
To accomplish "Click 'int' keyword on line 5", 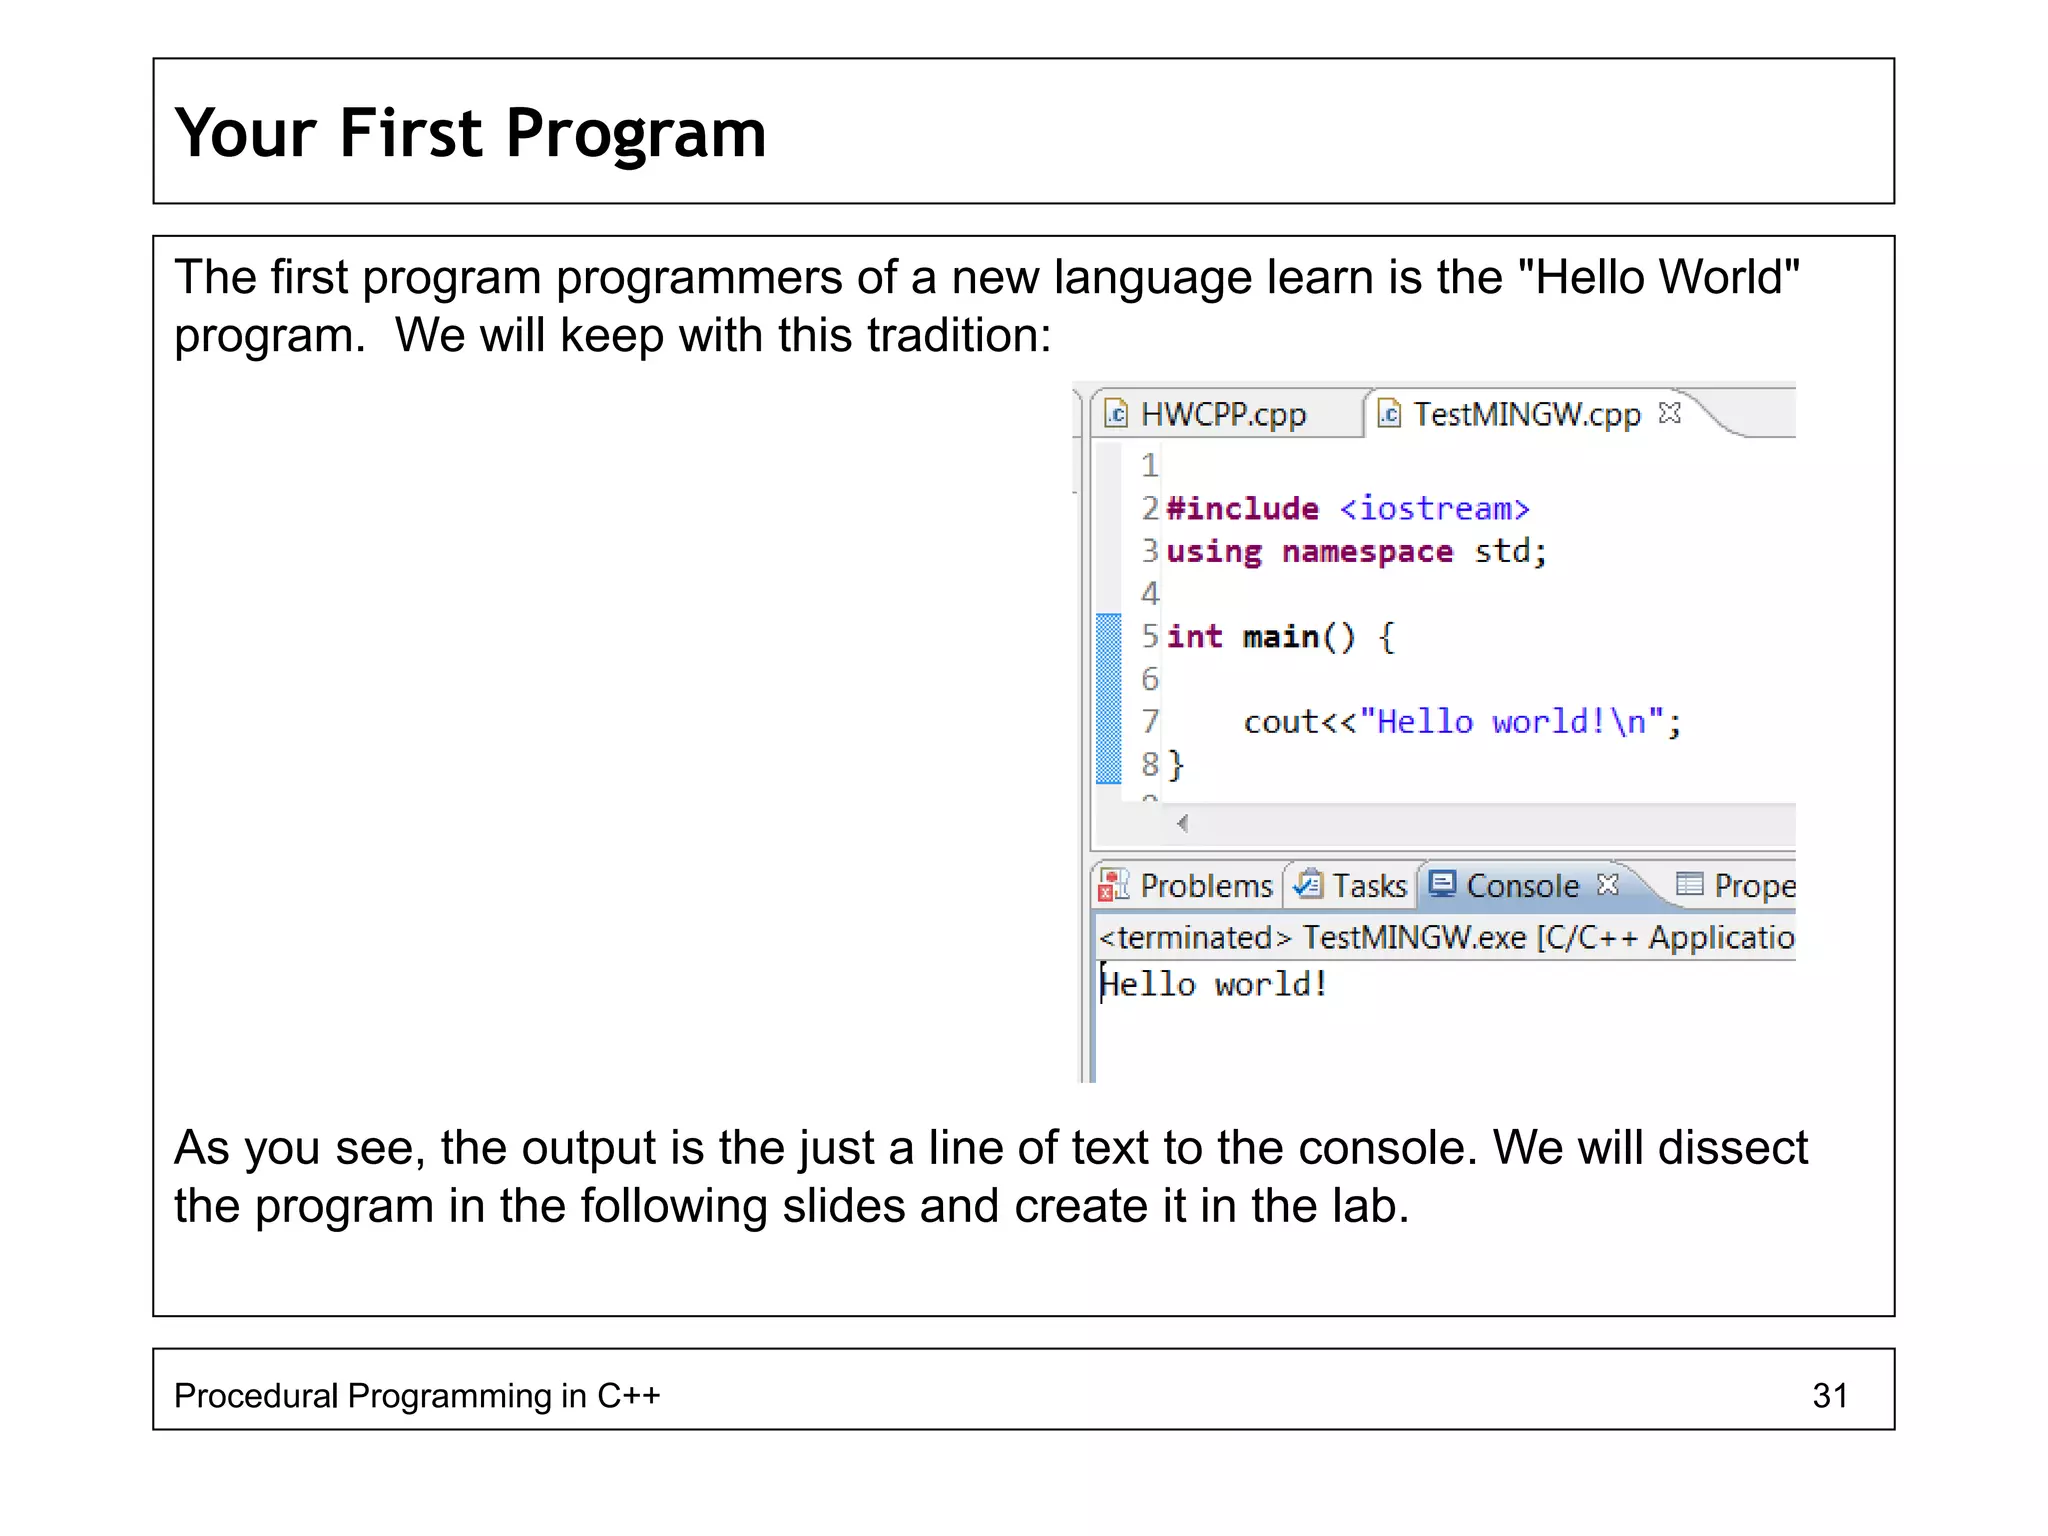I will 1195,637.
